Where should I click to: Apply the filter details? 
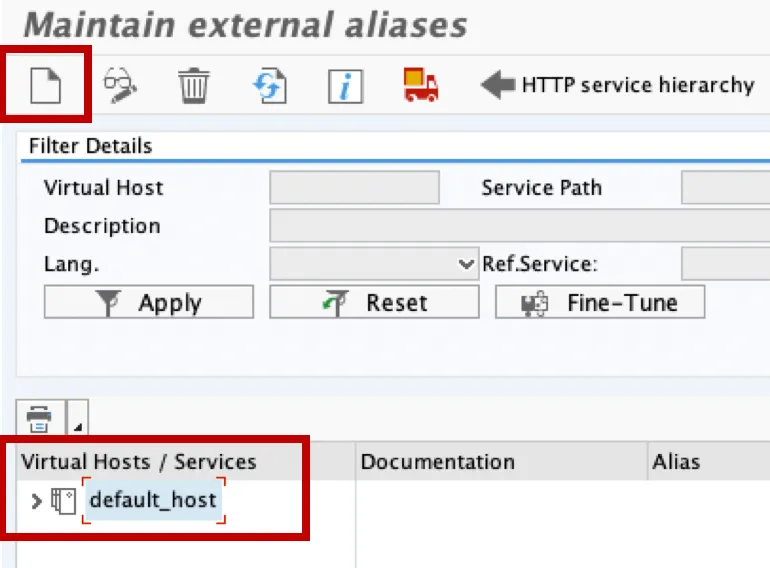pos(148,303)
